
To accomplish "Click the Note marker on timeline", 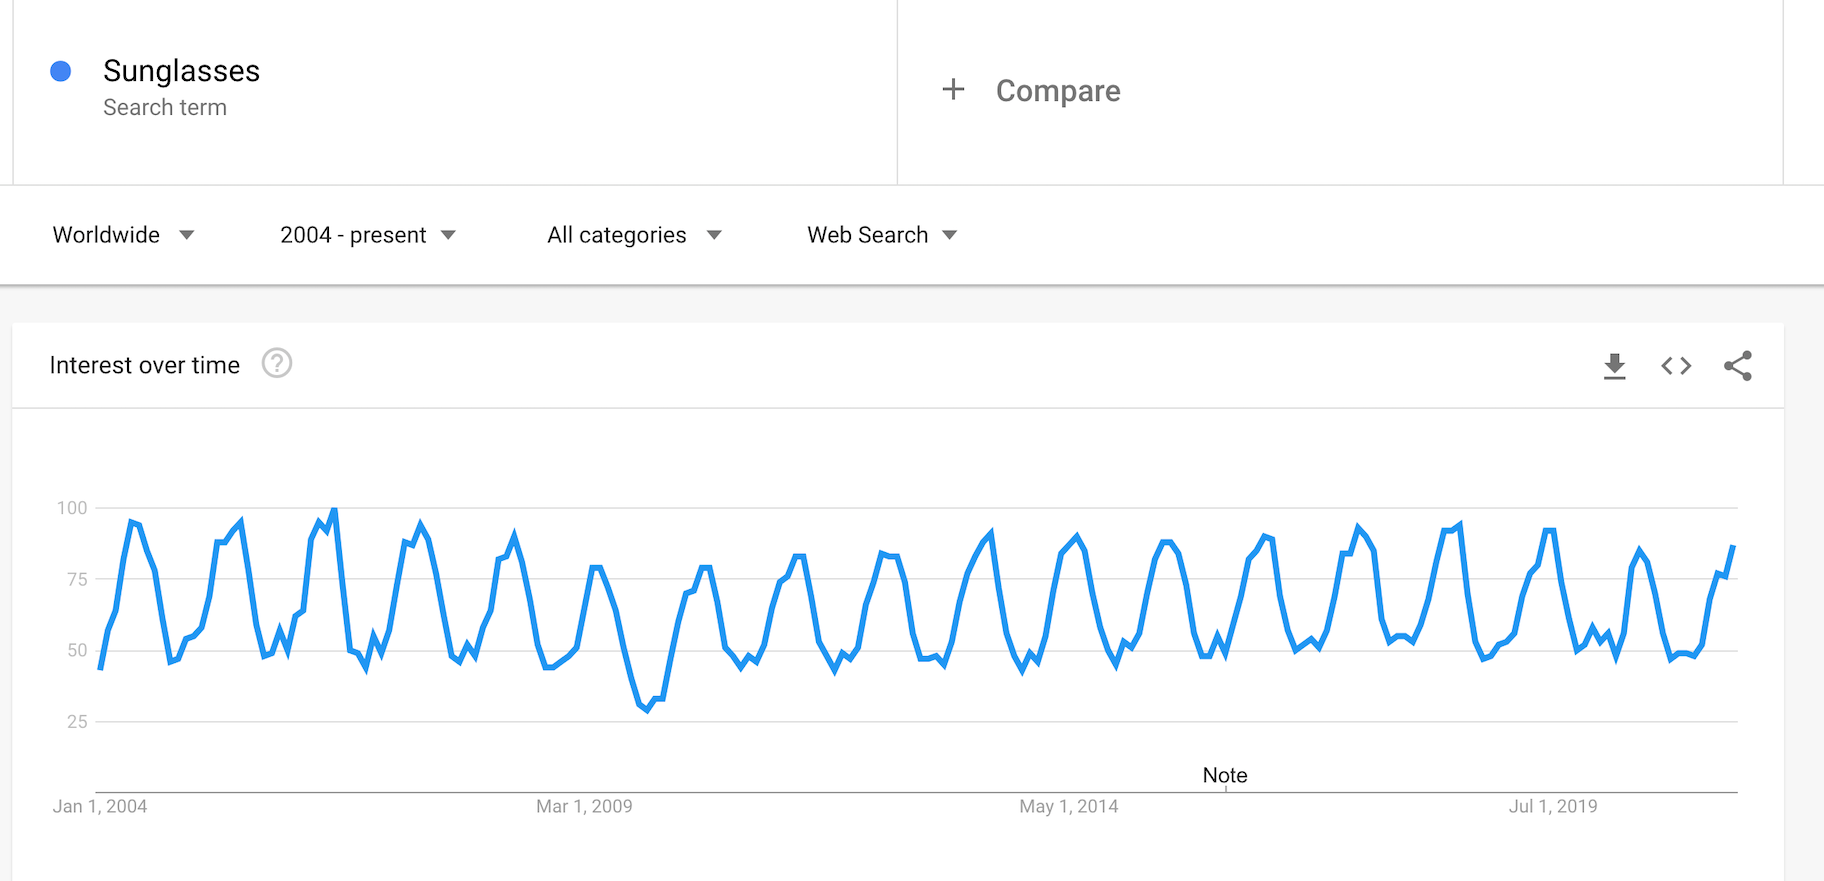I will tap(1225, 776).
